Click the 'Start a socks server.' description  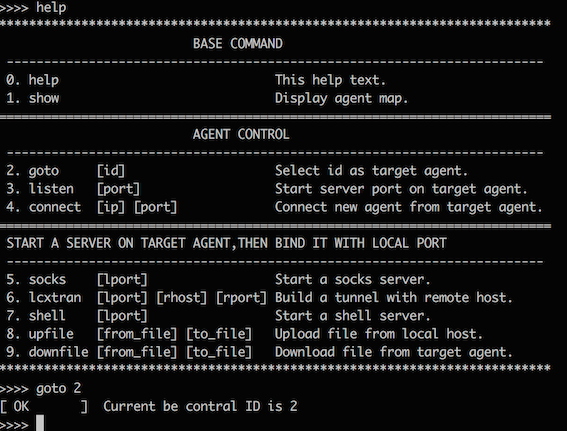pos(353,279)
